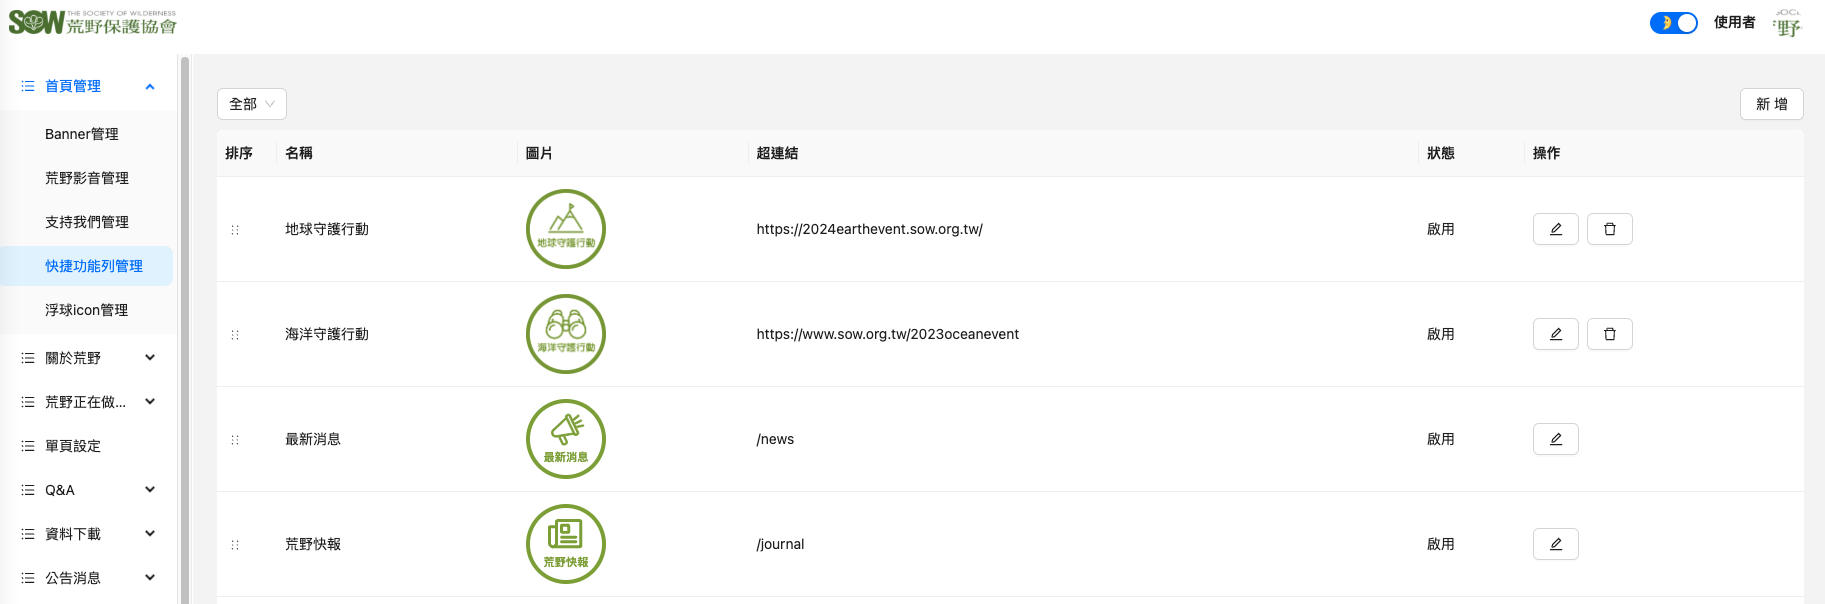Viewport: 1825px width, 604px height.
Task: Toggle the dark mode switch
Action: 1673,23
